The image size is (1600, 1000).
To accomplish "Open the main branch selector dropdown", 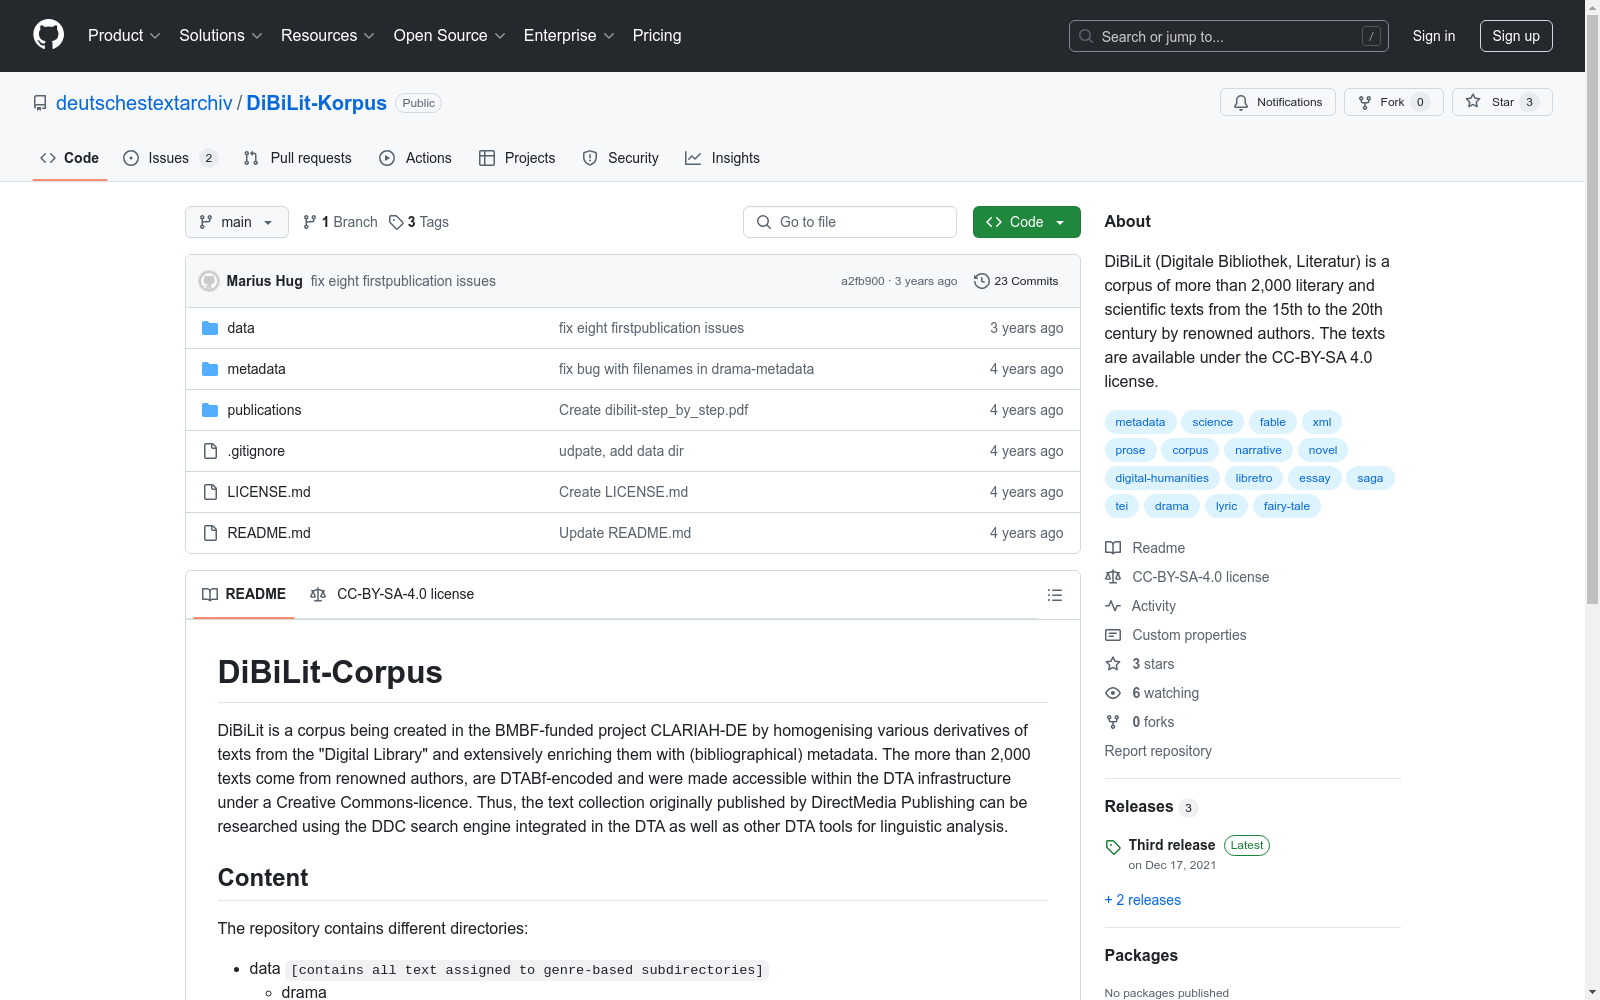I will [237, 222].
